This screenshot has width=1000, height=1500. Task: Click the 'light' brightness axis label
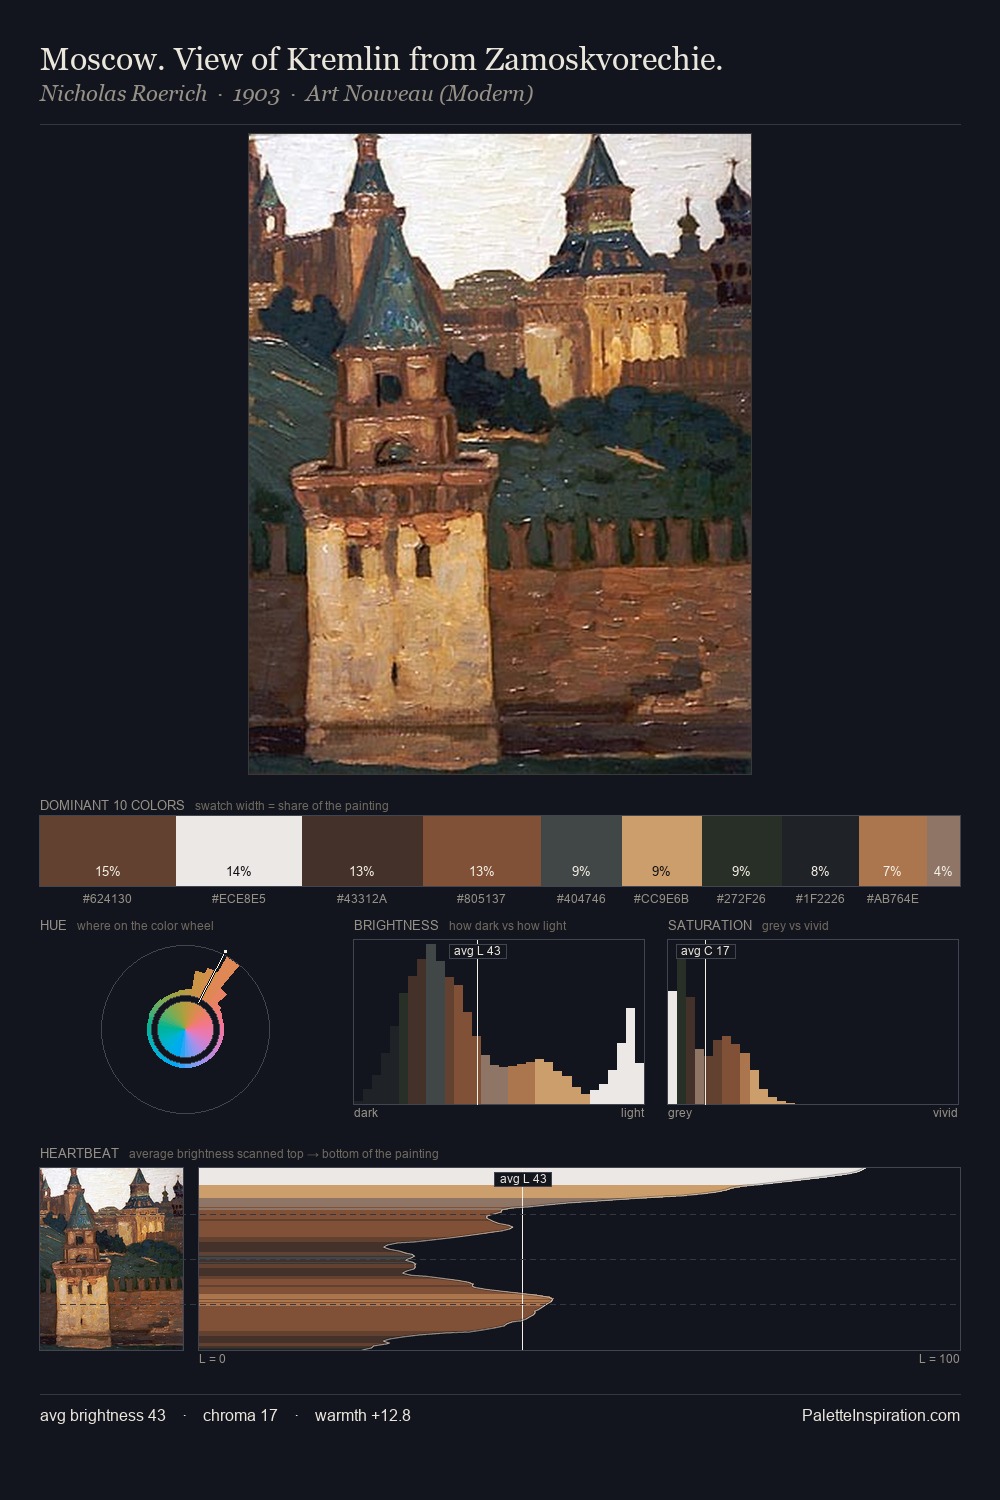pyautogui.click(x=632, y=1113)
